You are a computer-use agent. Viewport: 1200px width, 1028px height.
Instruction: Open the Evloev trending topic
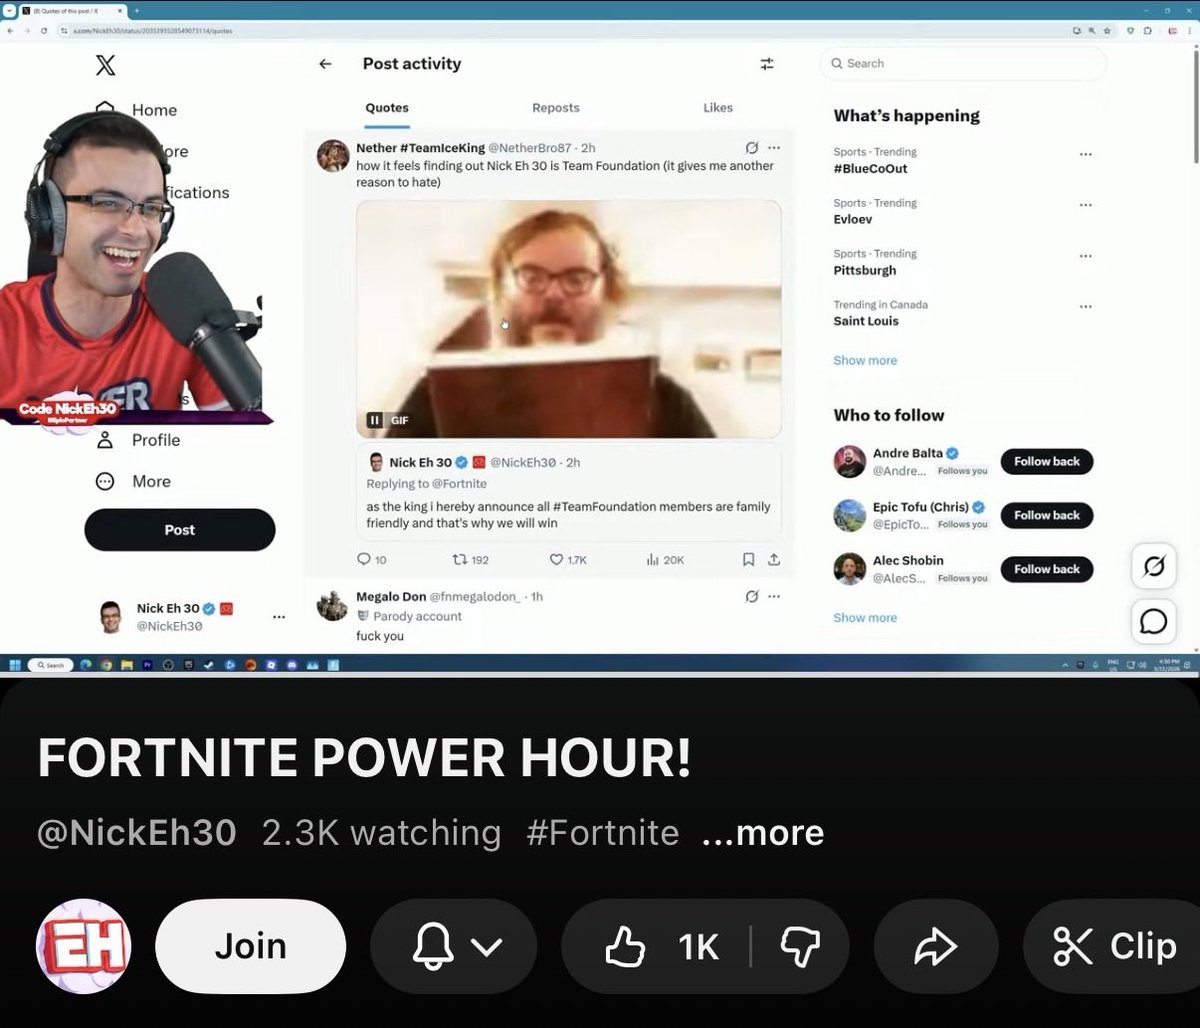pyautogui.click(x=853, y=219)
